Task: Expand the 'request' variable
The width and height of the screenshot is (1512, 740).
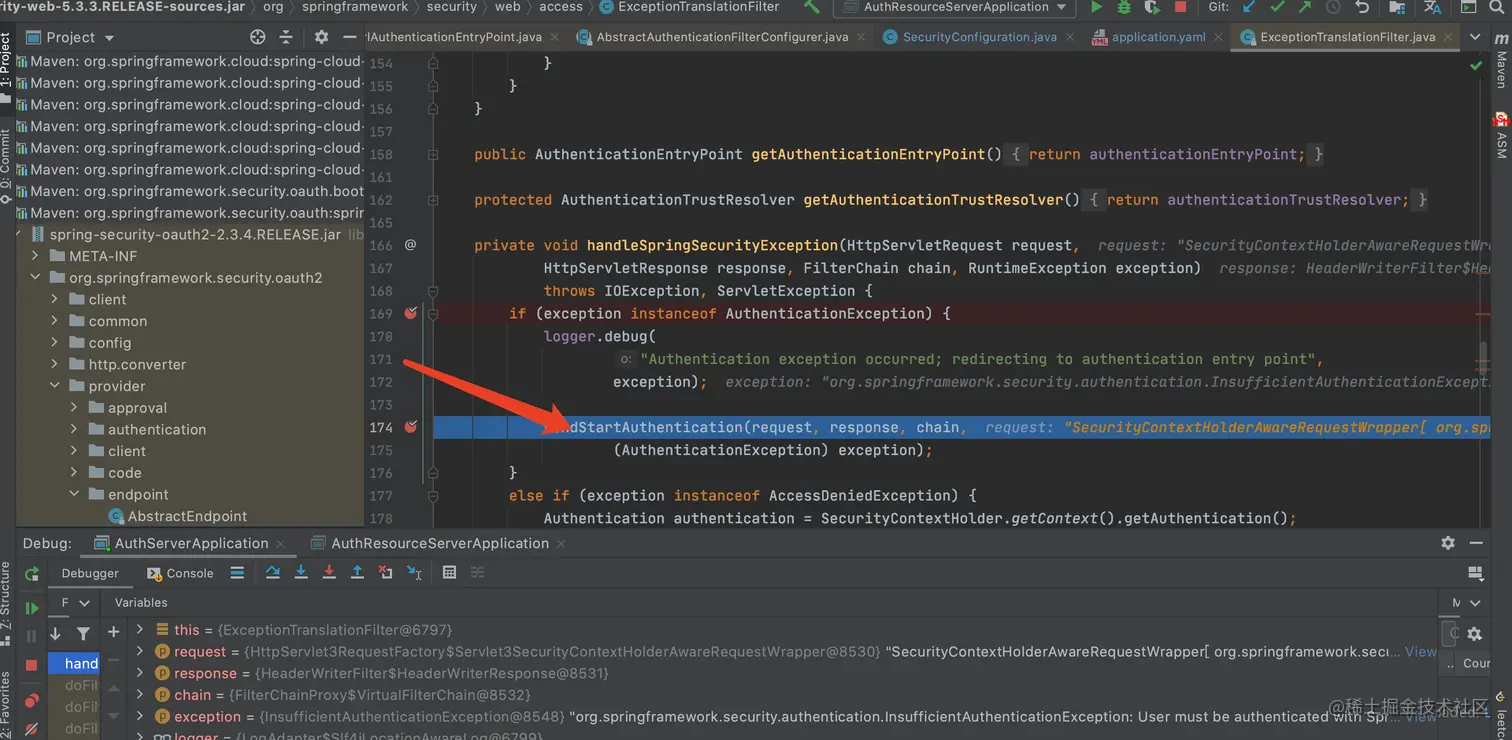Action: (140, 651)
